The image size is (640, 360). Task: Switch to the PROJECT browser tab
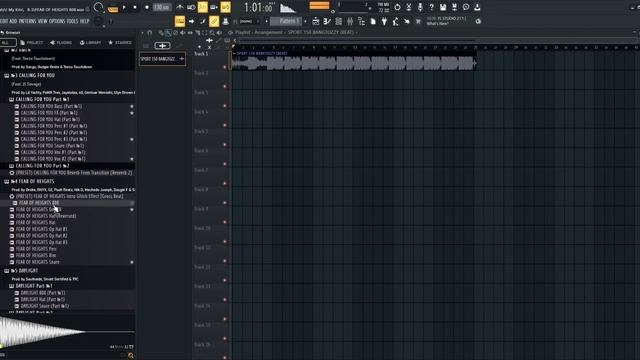31,42
